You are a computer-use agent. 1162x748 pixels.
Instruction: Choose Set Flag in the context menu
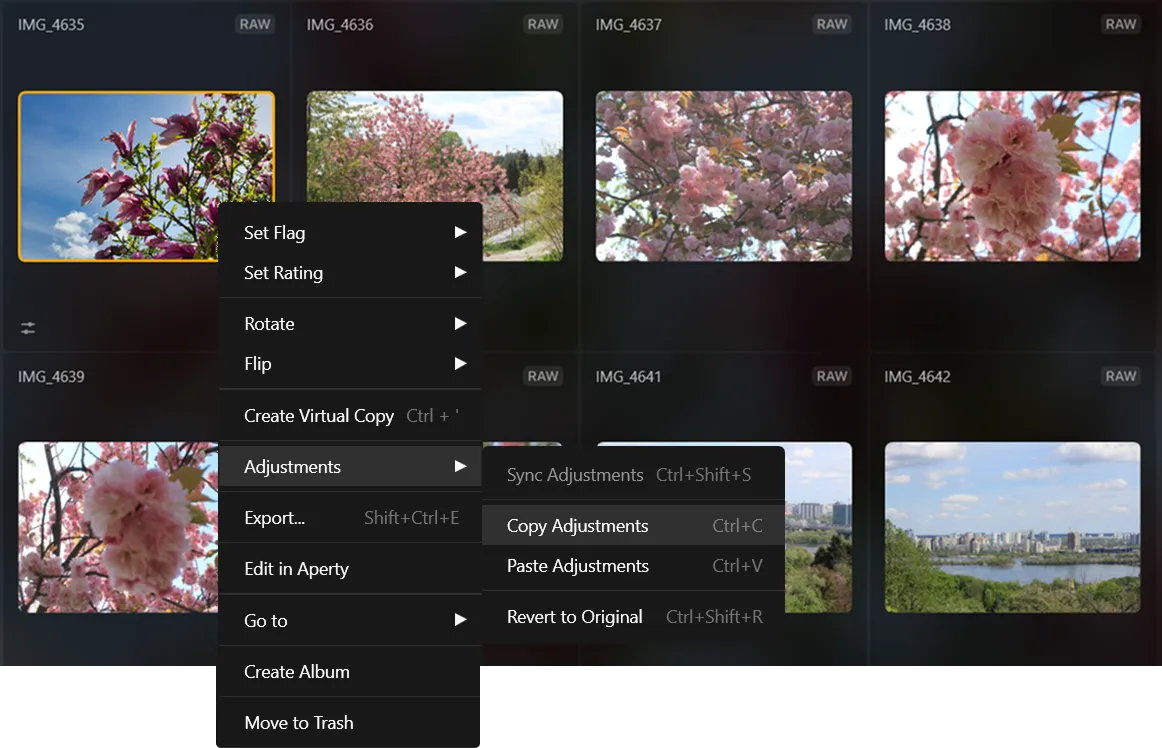pos(350,233)
